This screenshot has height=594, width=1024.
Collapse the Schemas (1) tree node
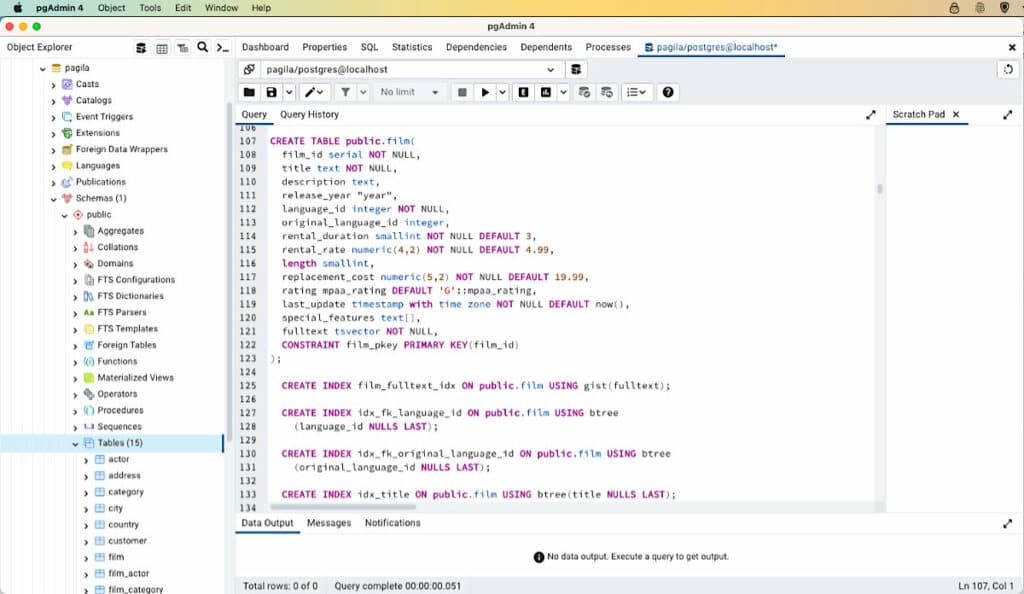click(55, 198)
